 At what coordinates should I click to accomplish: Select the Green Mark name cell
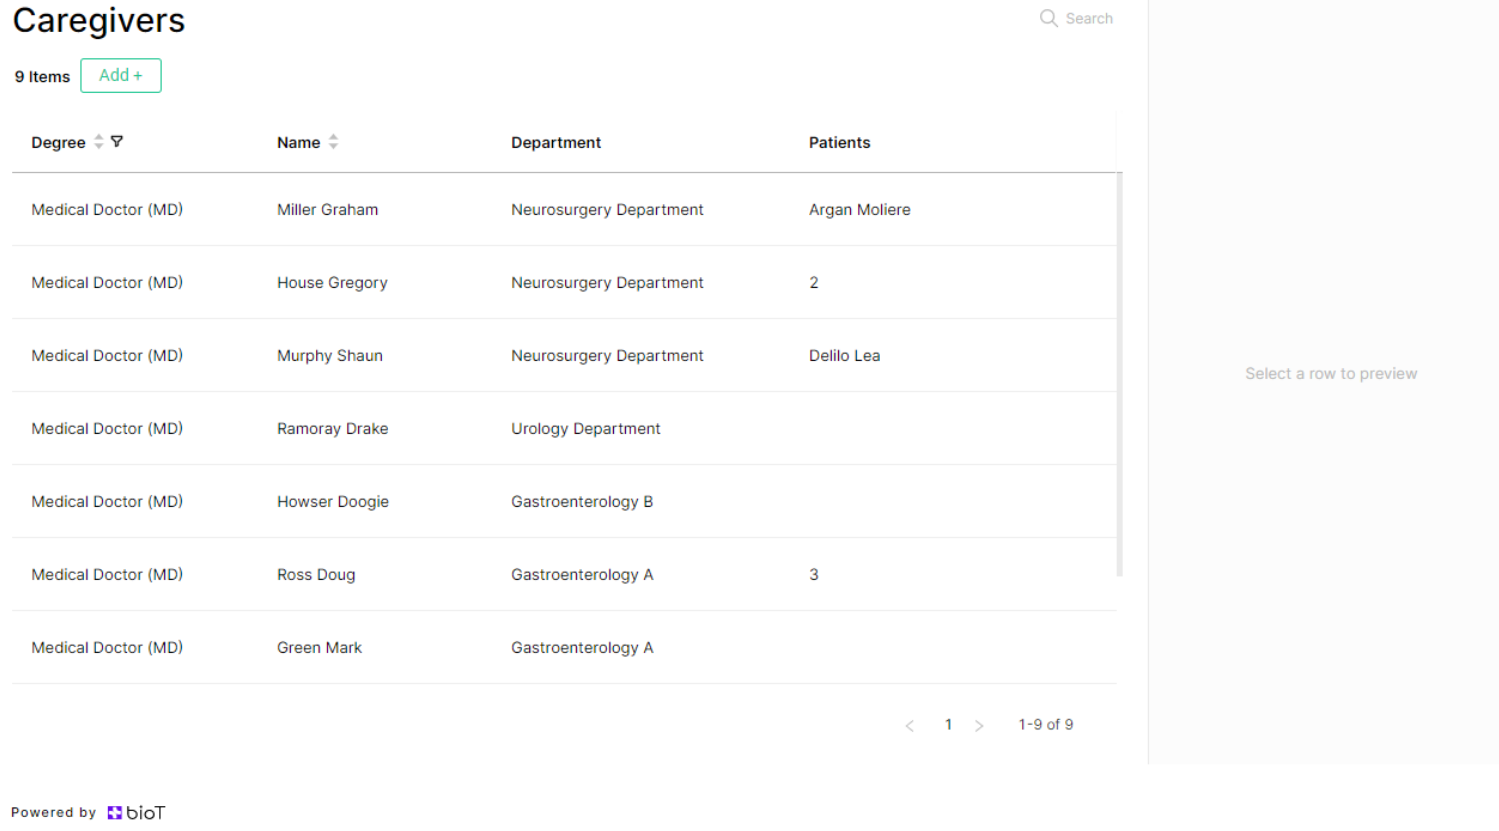(x=320, y=648)
